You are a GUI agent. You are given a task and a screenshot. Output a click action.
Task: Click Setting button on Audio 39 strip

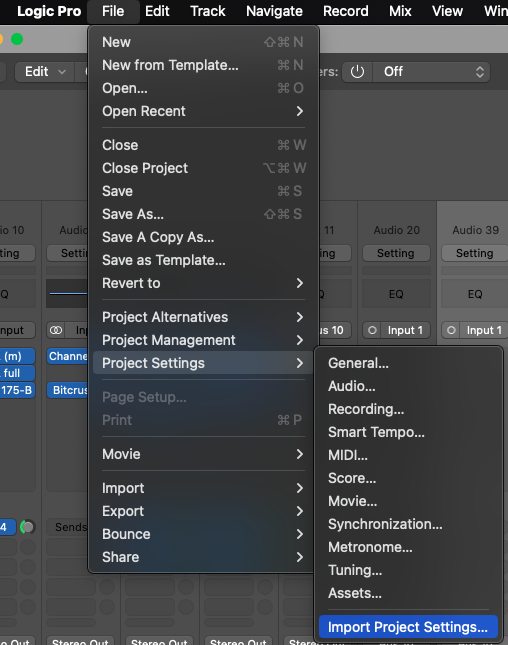click(475, 253)
